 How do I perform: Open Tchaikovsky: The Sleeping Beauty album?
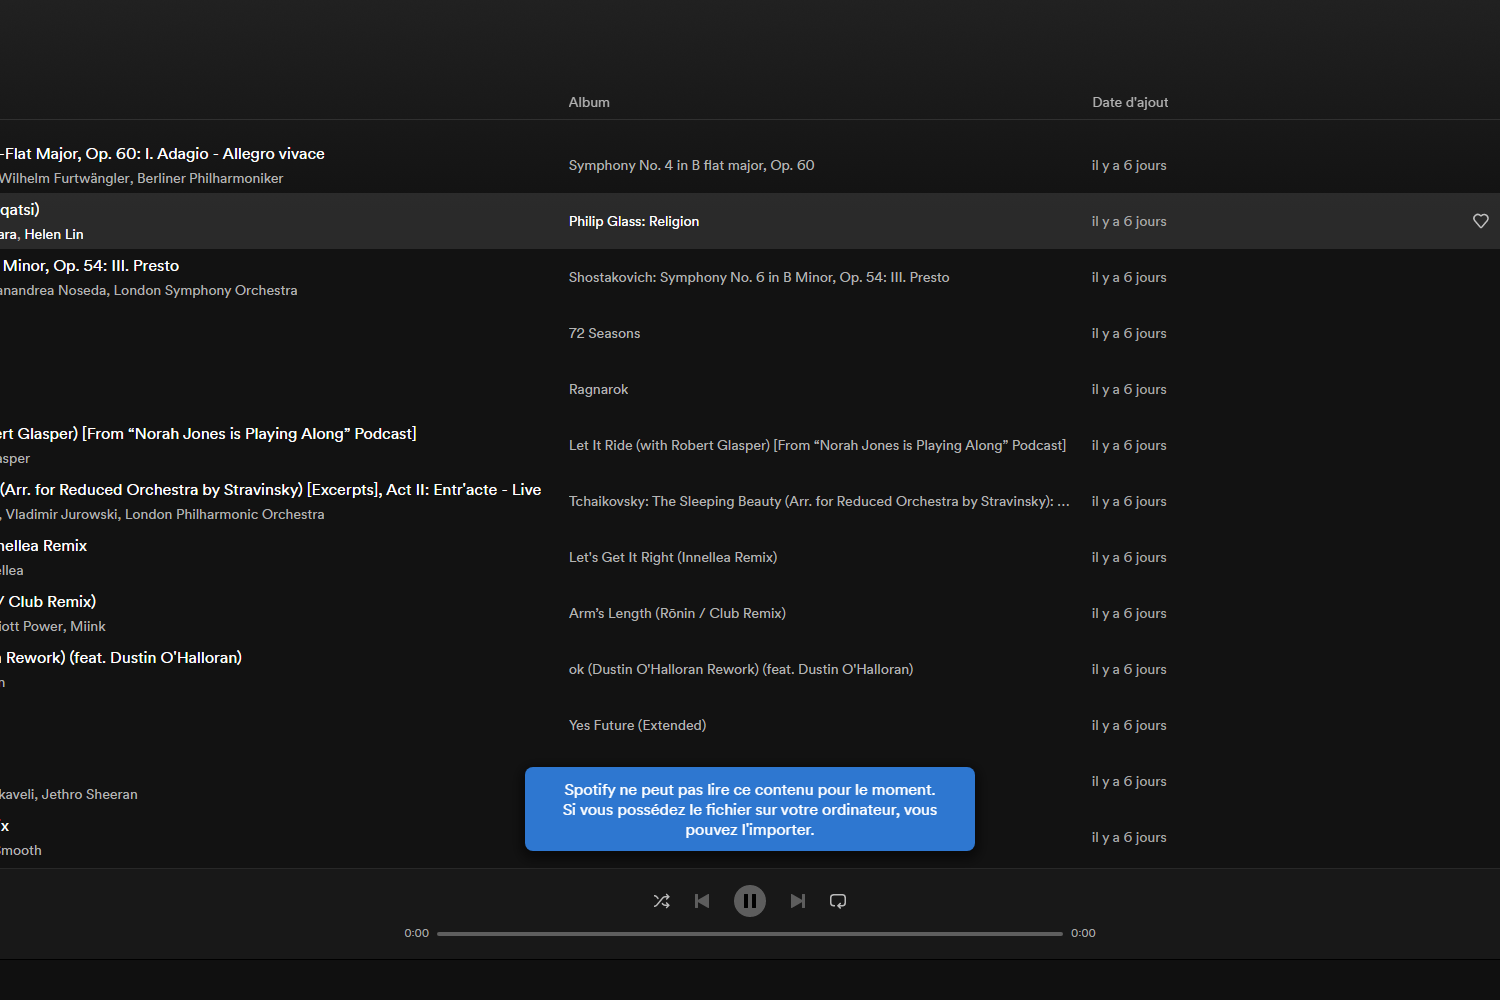click(x=819, y=501)
